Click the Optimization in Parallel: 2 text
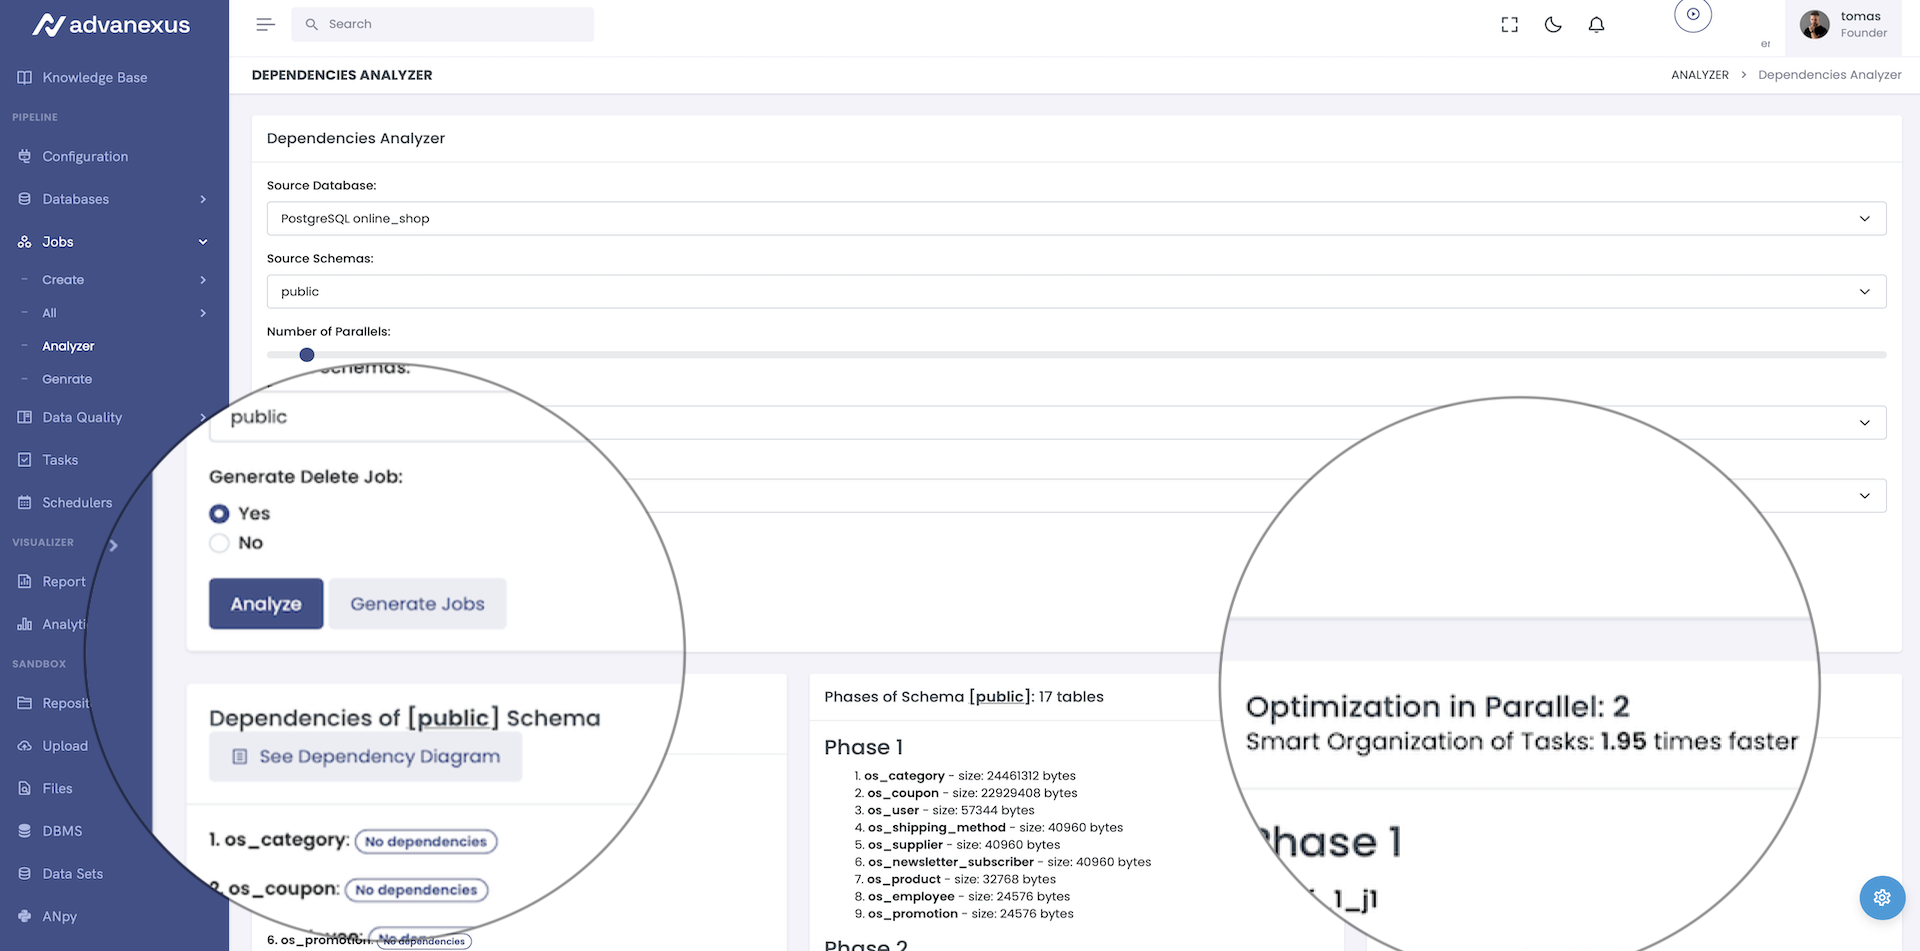Screen dimensions: 1920x951 point(1437,707)
